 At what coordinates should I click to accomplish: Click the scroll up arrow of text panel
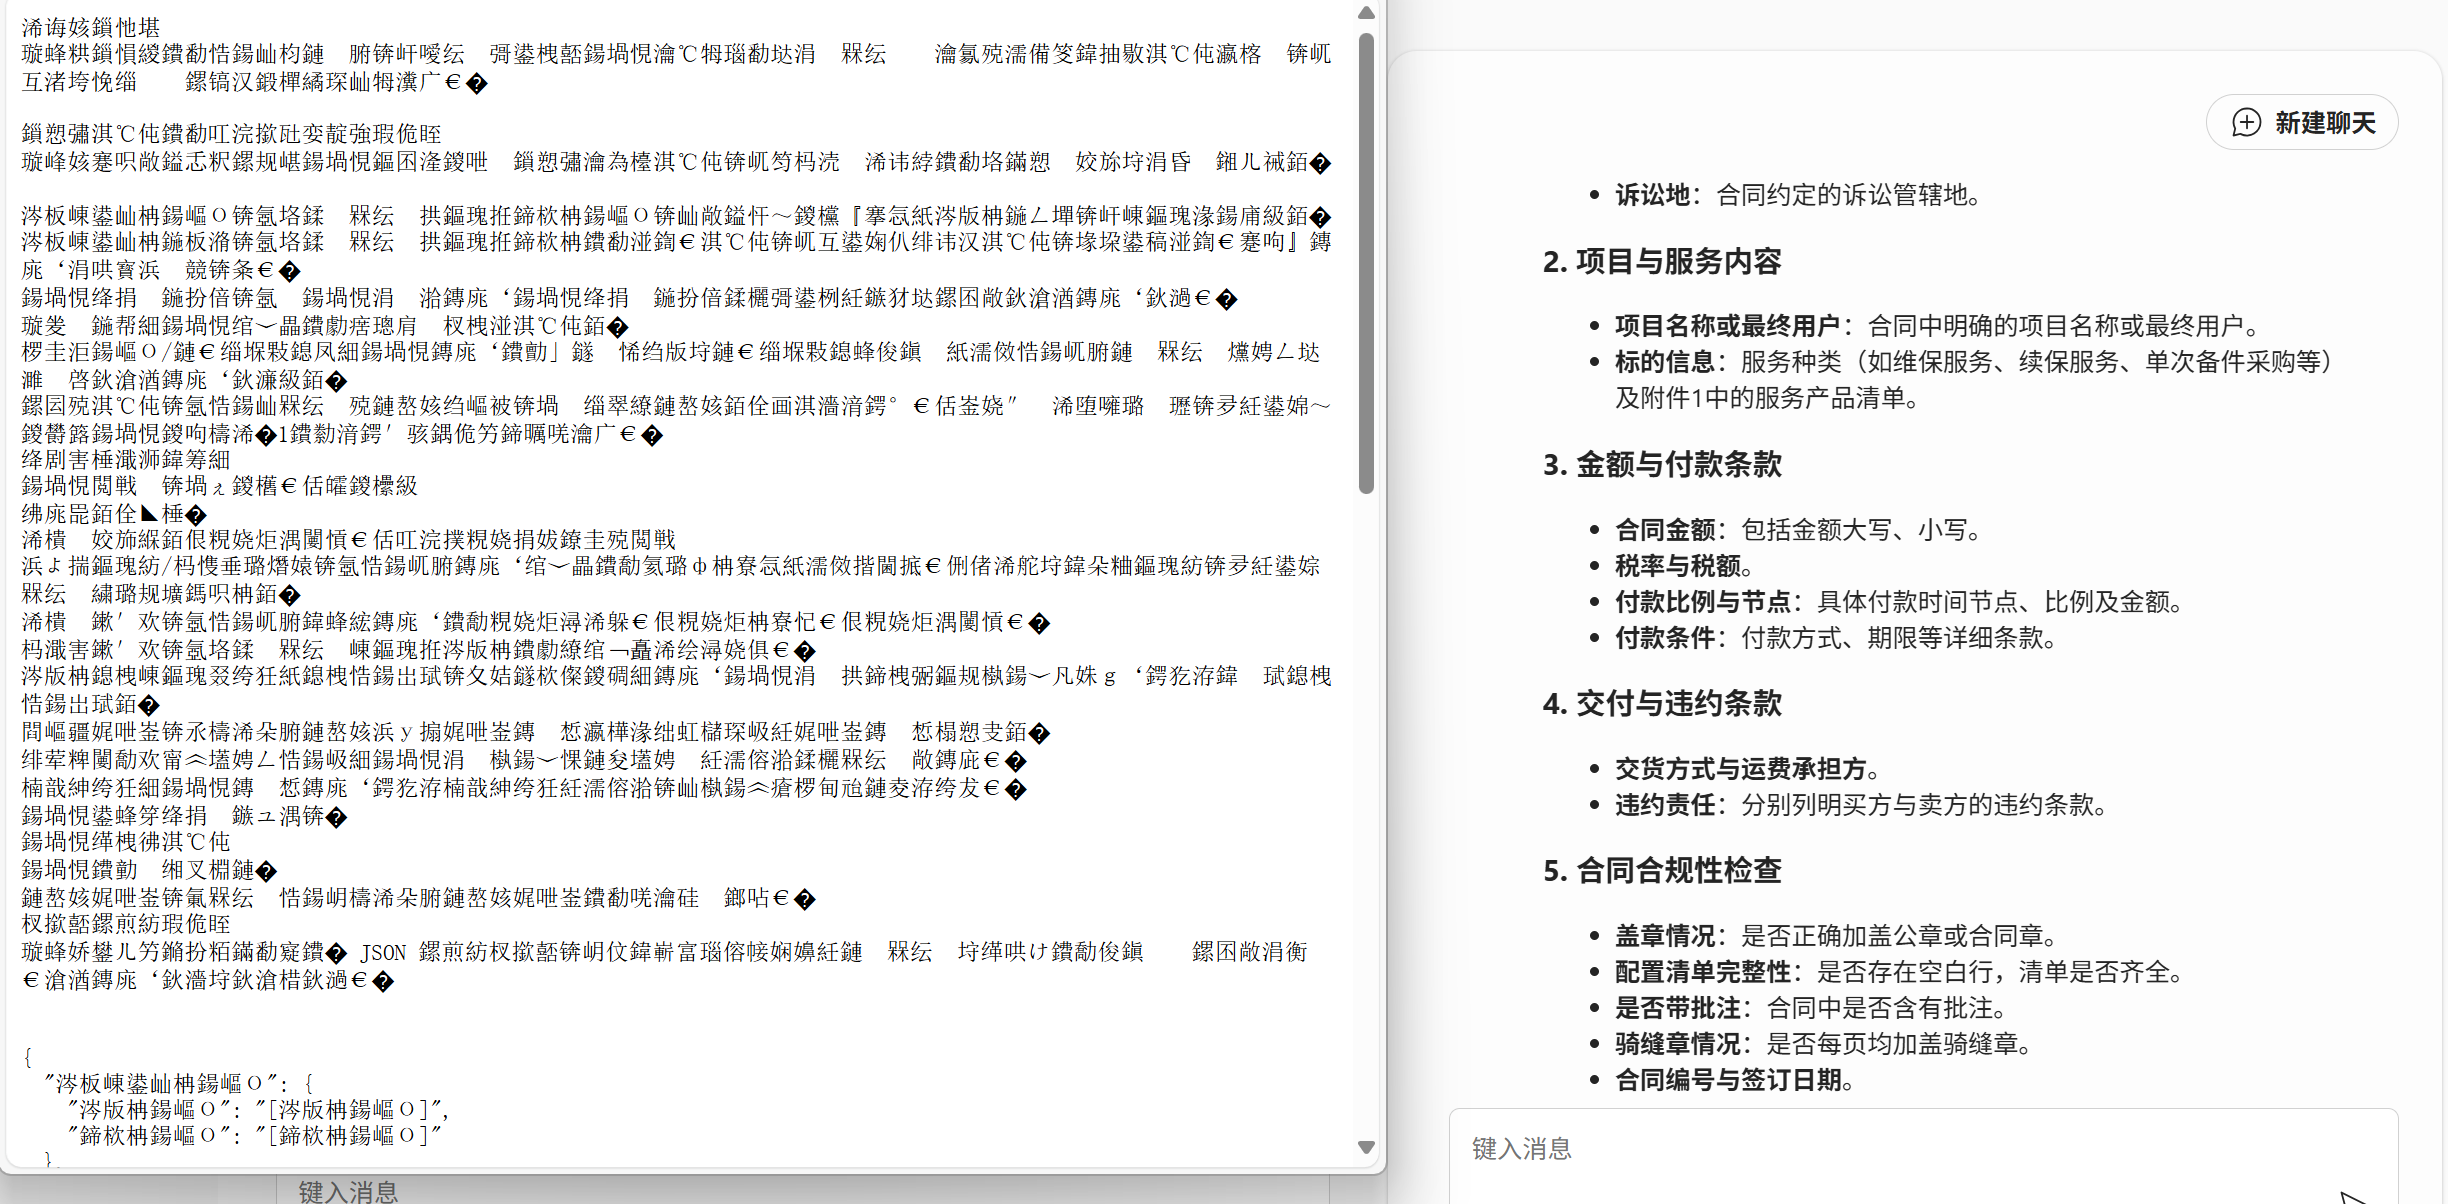coord(1366,13)
